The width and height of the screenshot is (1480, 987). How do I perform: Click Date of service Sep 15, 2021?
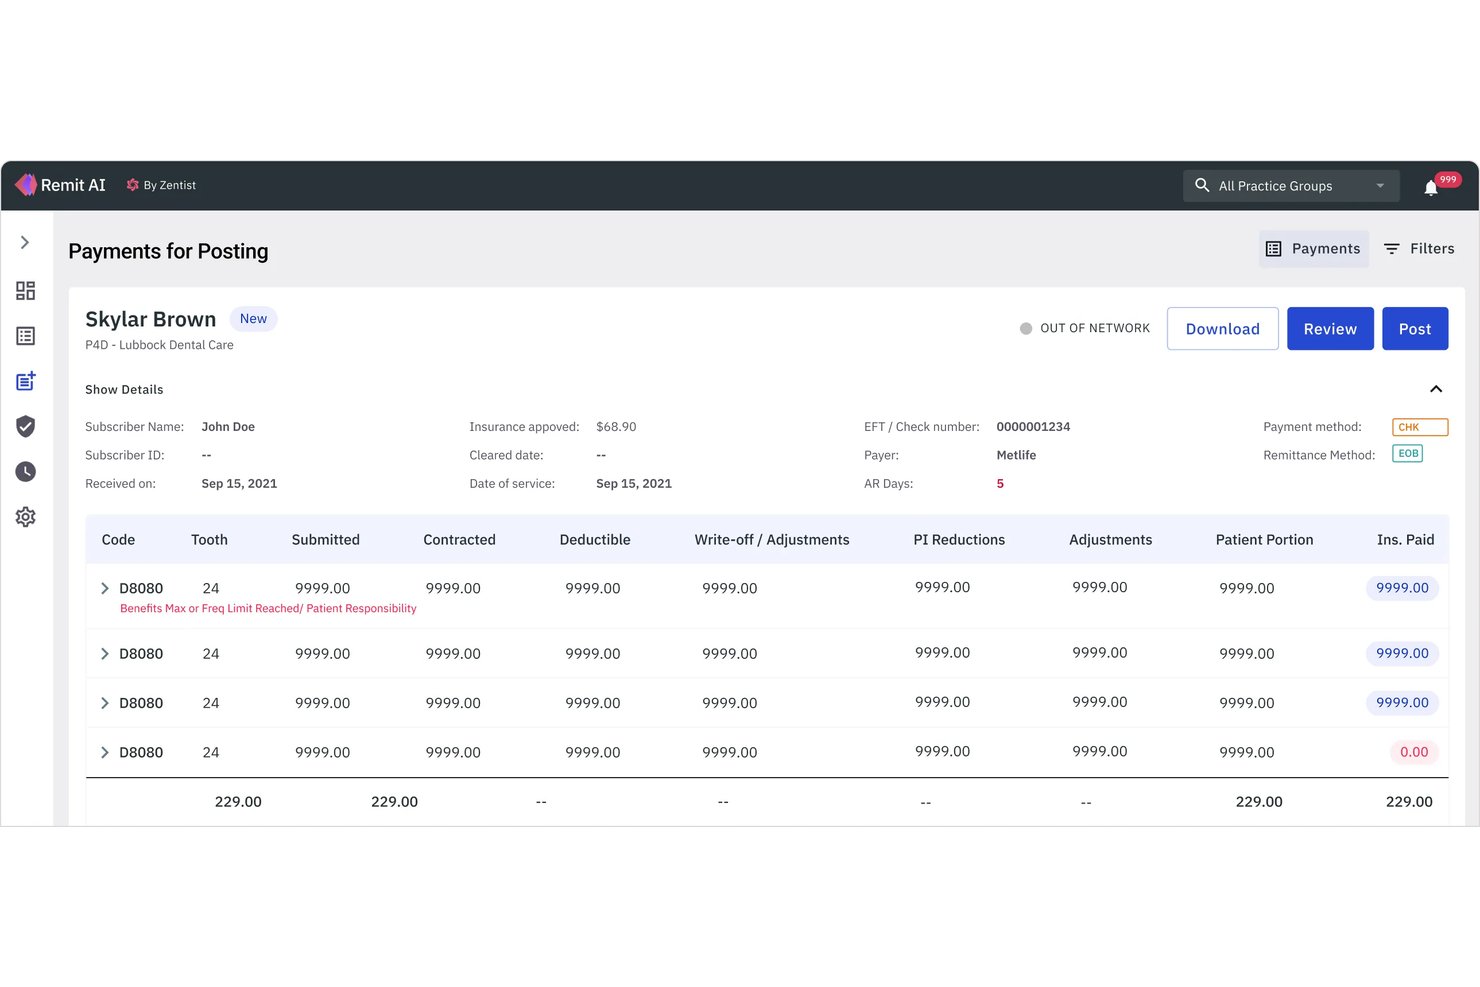coord(634,484)
